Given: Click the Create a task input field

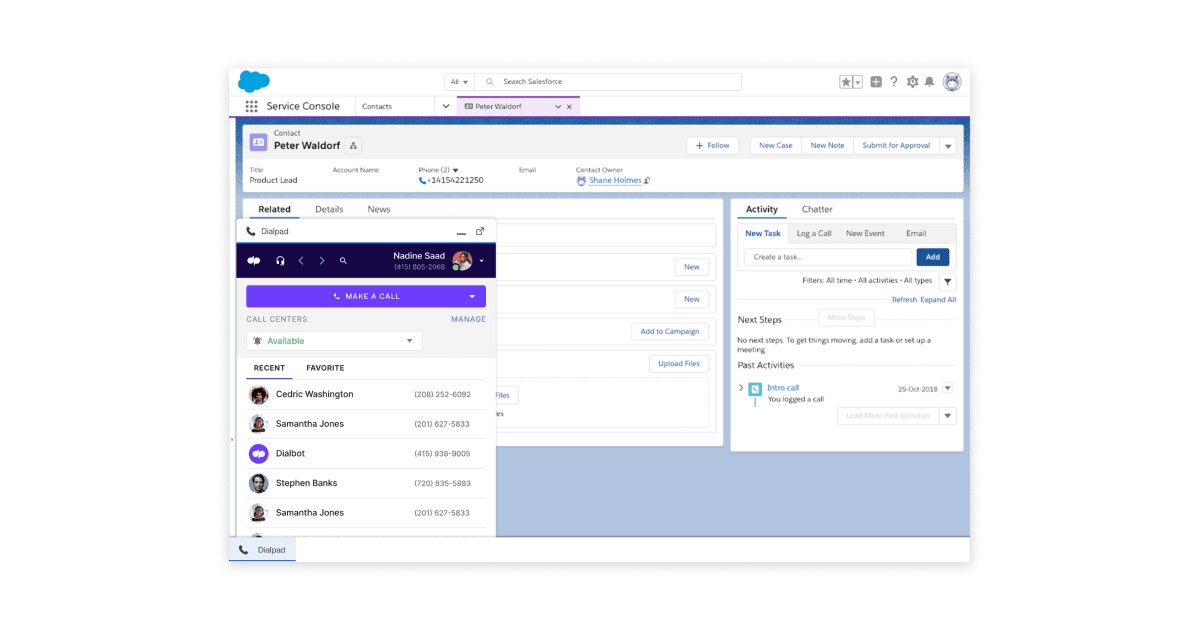Looking at the screenshot, I should [828, 257].
